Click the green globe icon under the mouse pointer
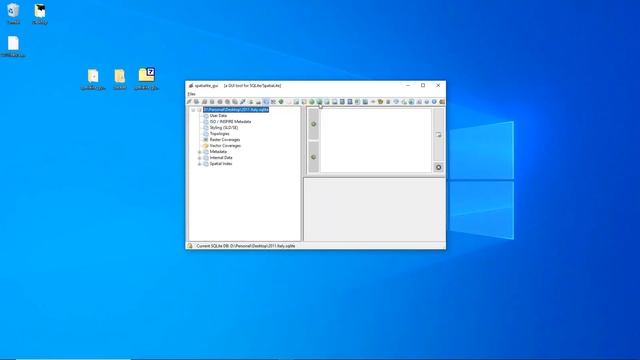This screenshot has width=640, height=360. pyautogui.click(x=319, y=102)
